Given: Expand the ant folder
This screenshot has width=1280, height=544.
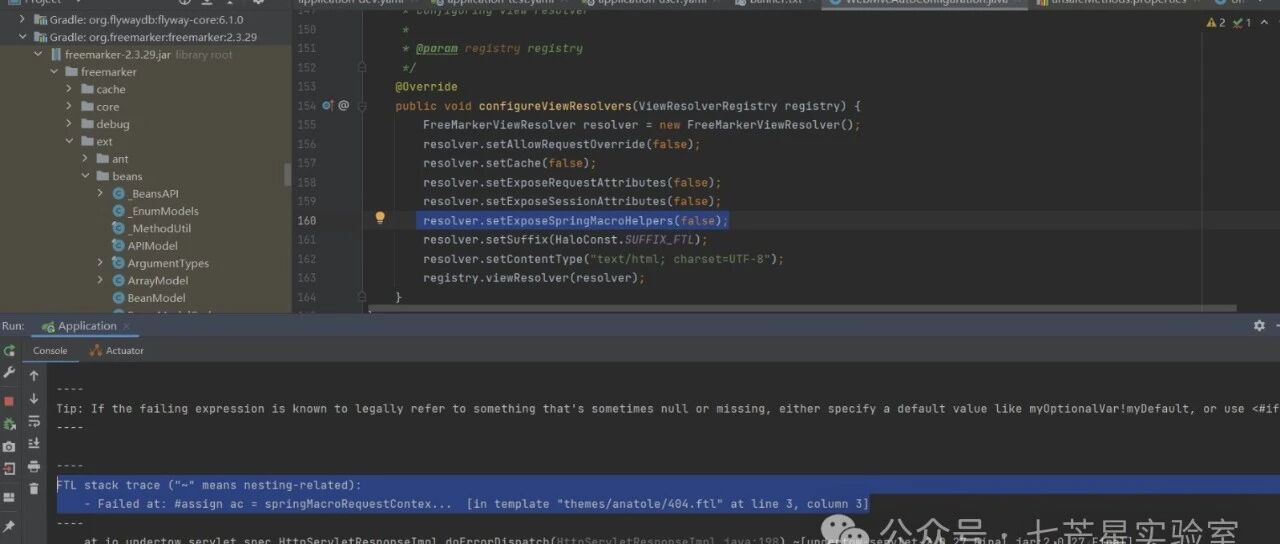Looking at the screenshot, I should click(x=86, y=159).
